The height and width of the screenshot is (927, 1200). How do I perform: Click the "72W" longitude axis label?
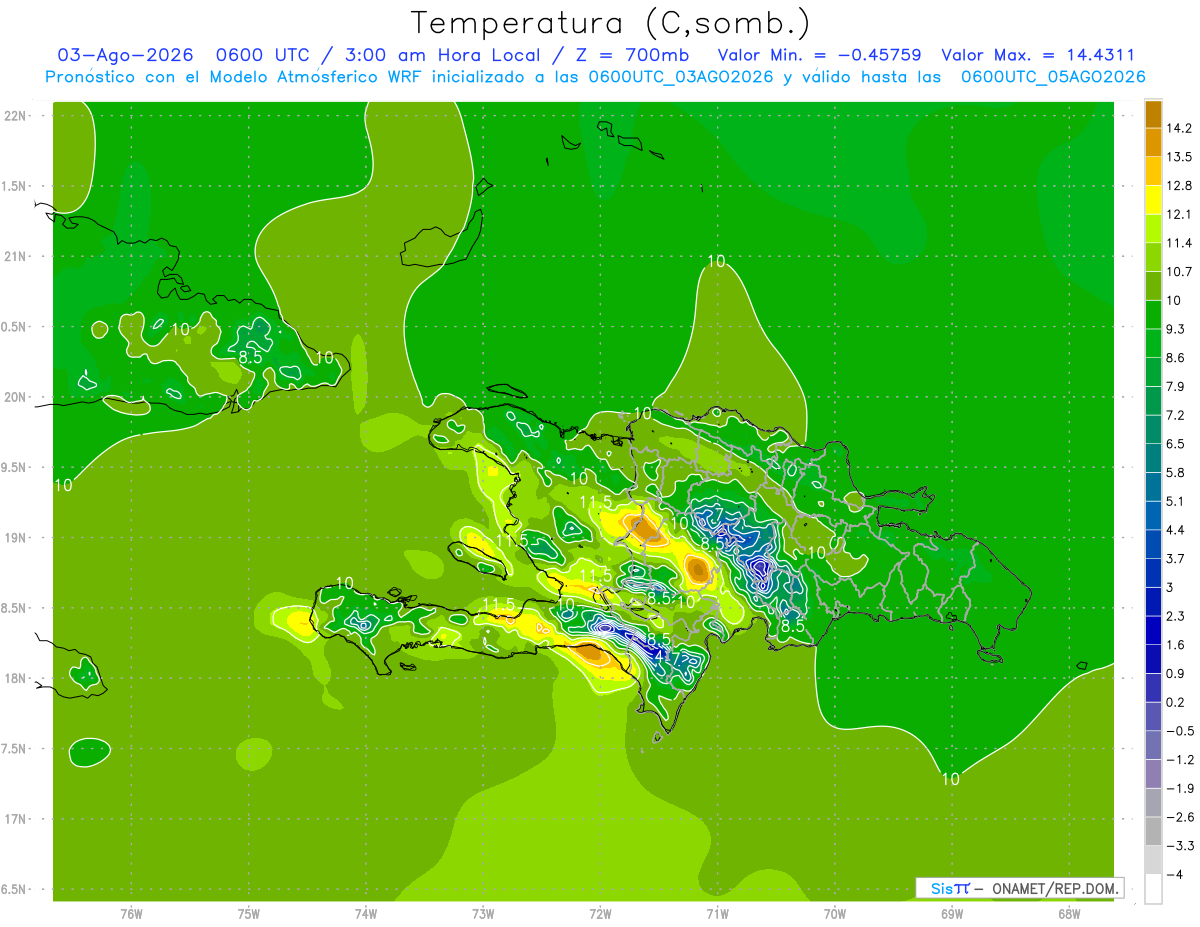pos(600,915)
